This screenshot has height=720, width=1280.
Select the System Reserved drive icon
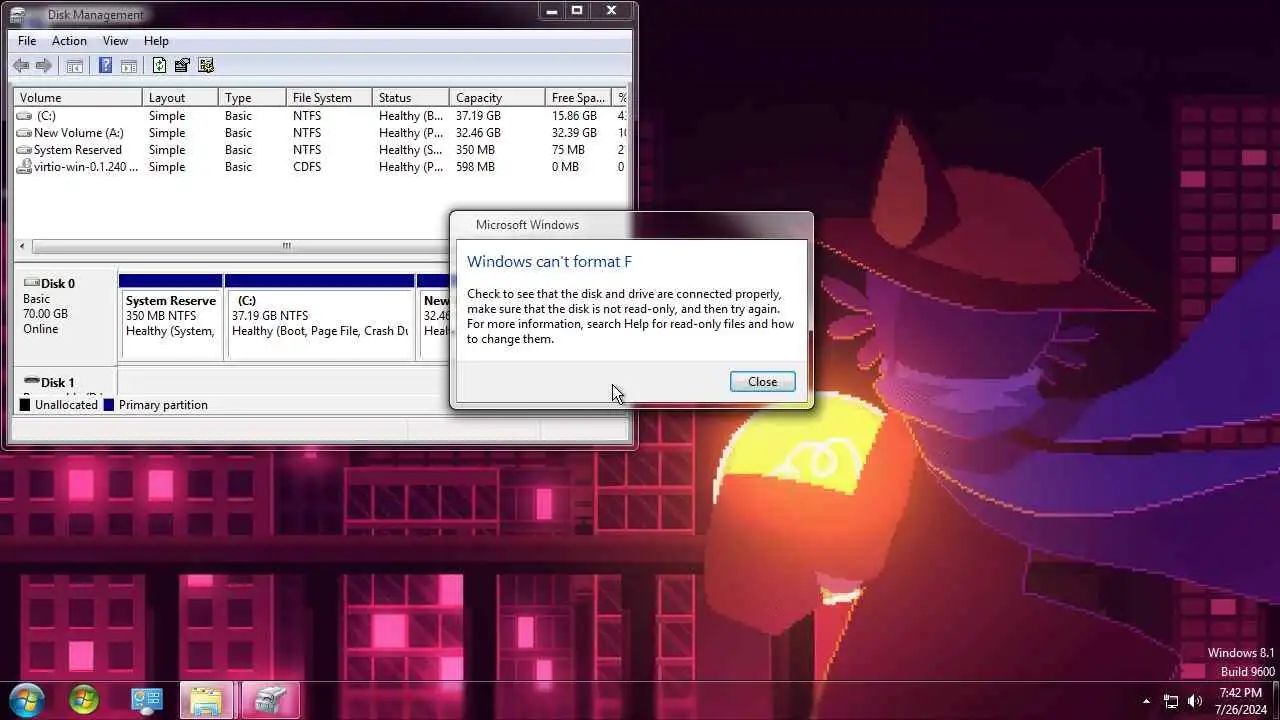tap(25, 150)
